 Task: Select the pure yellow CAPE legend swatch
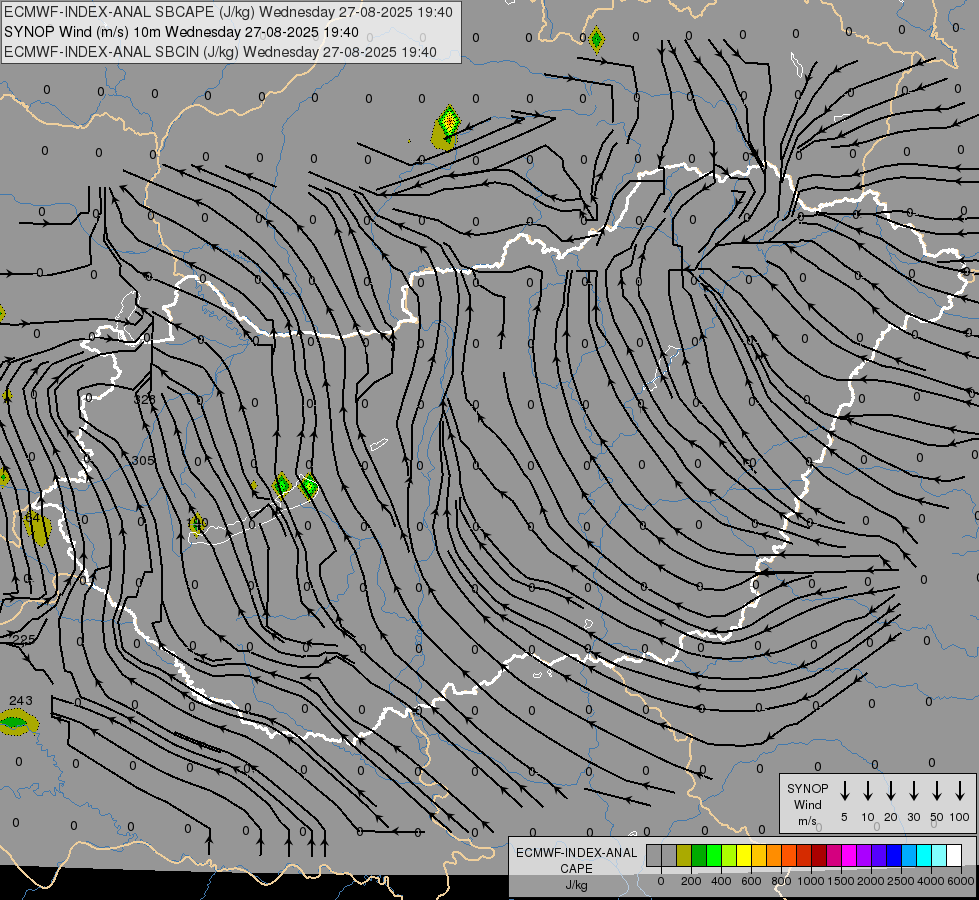(x=744, y=855)
